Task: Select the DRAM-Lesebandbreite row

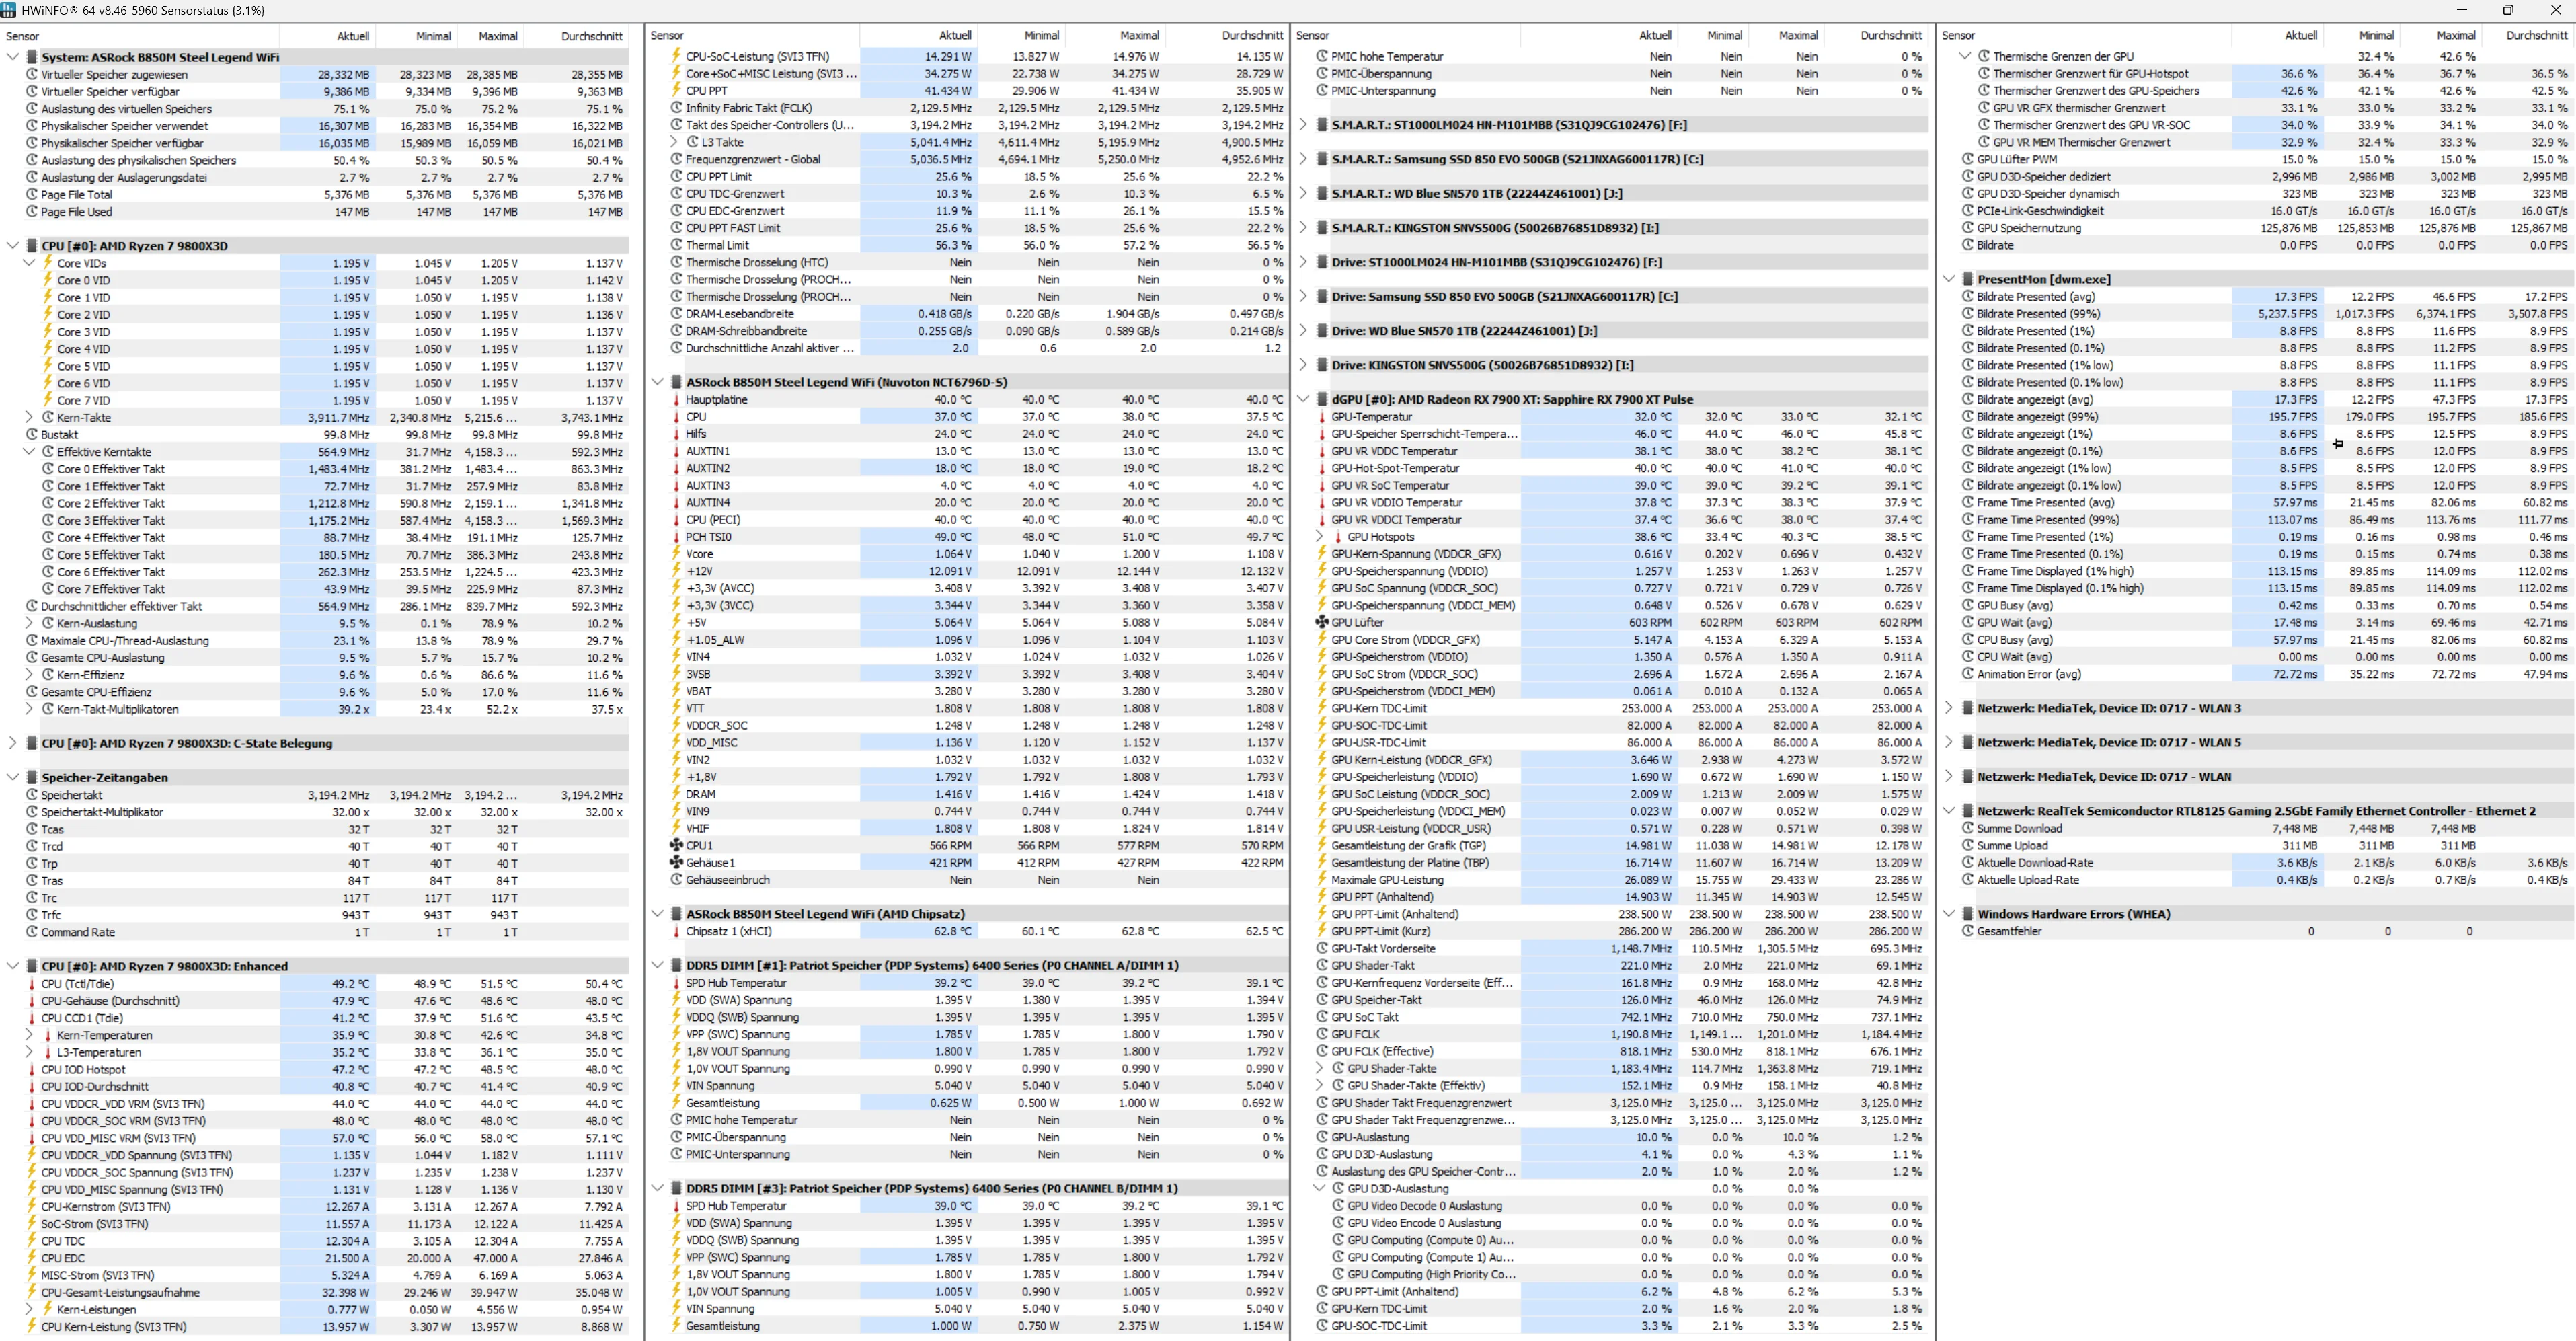Action: (x=967, y=314)
